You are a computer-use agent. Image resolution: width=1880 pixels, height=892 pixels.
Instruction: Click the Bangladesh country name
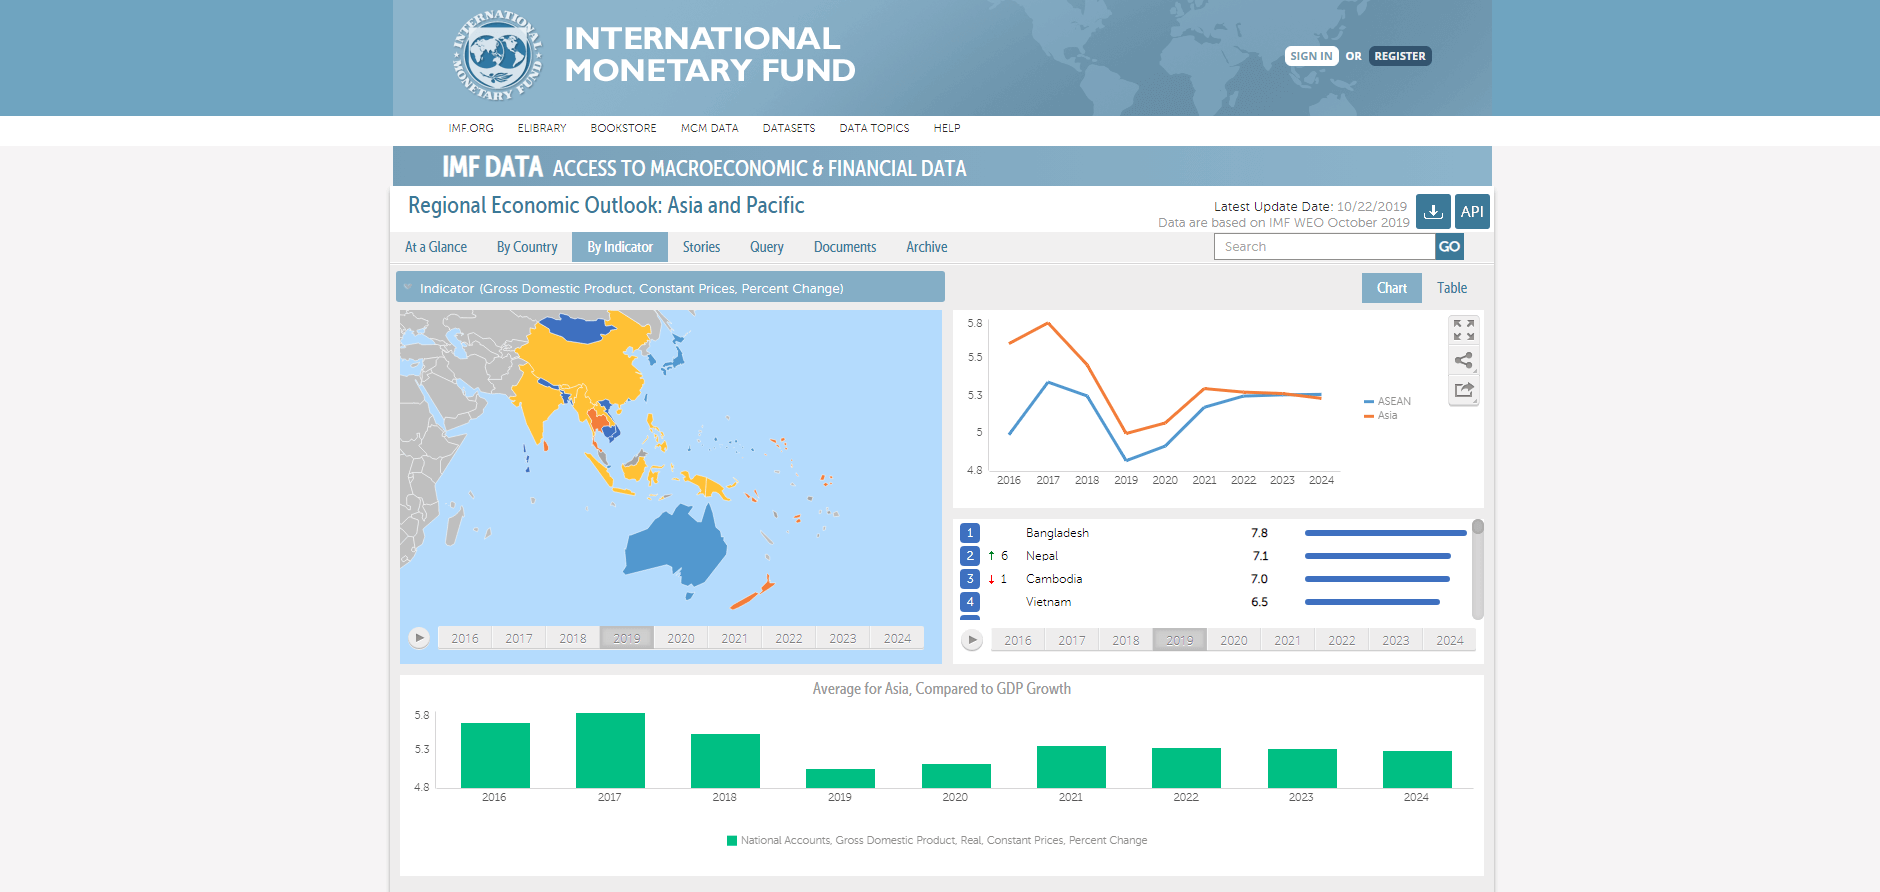[x=1057, y=533]
